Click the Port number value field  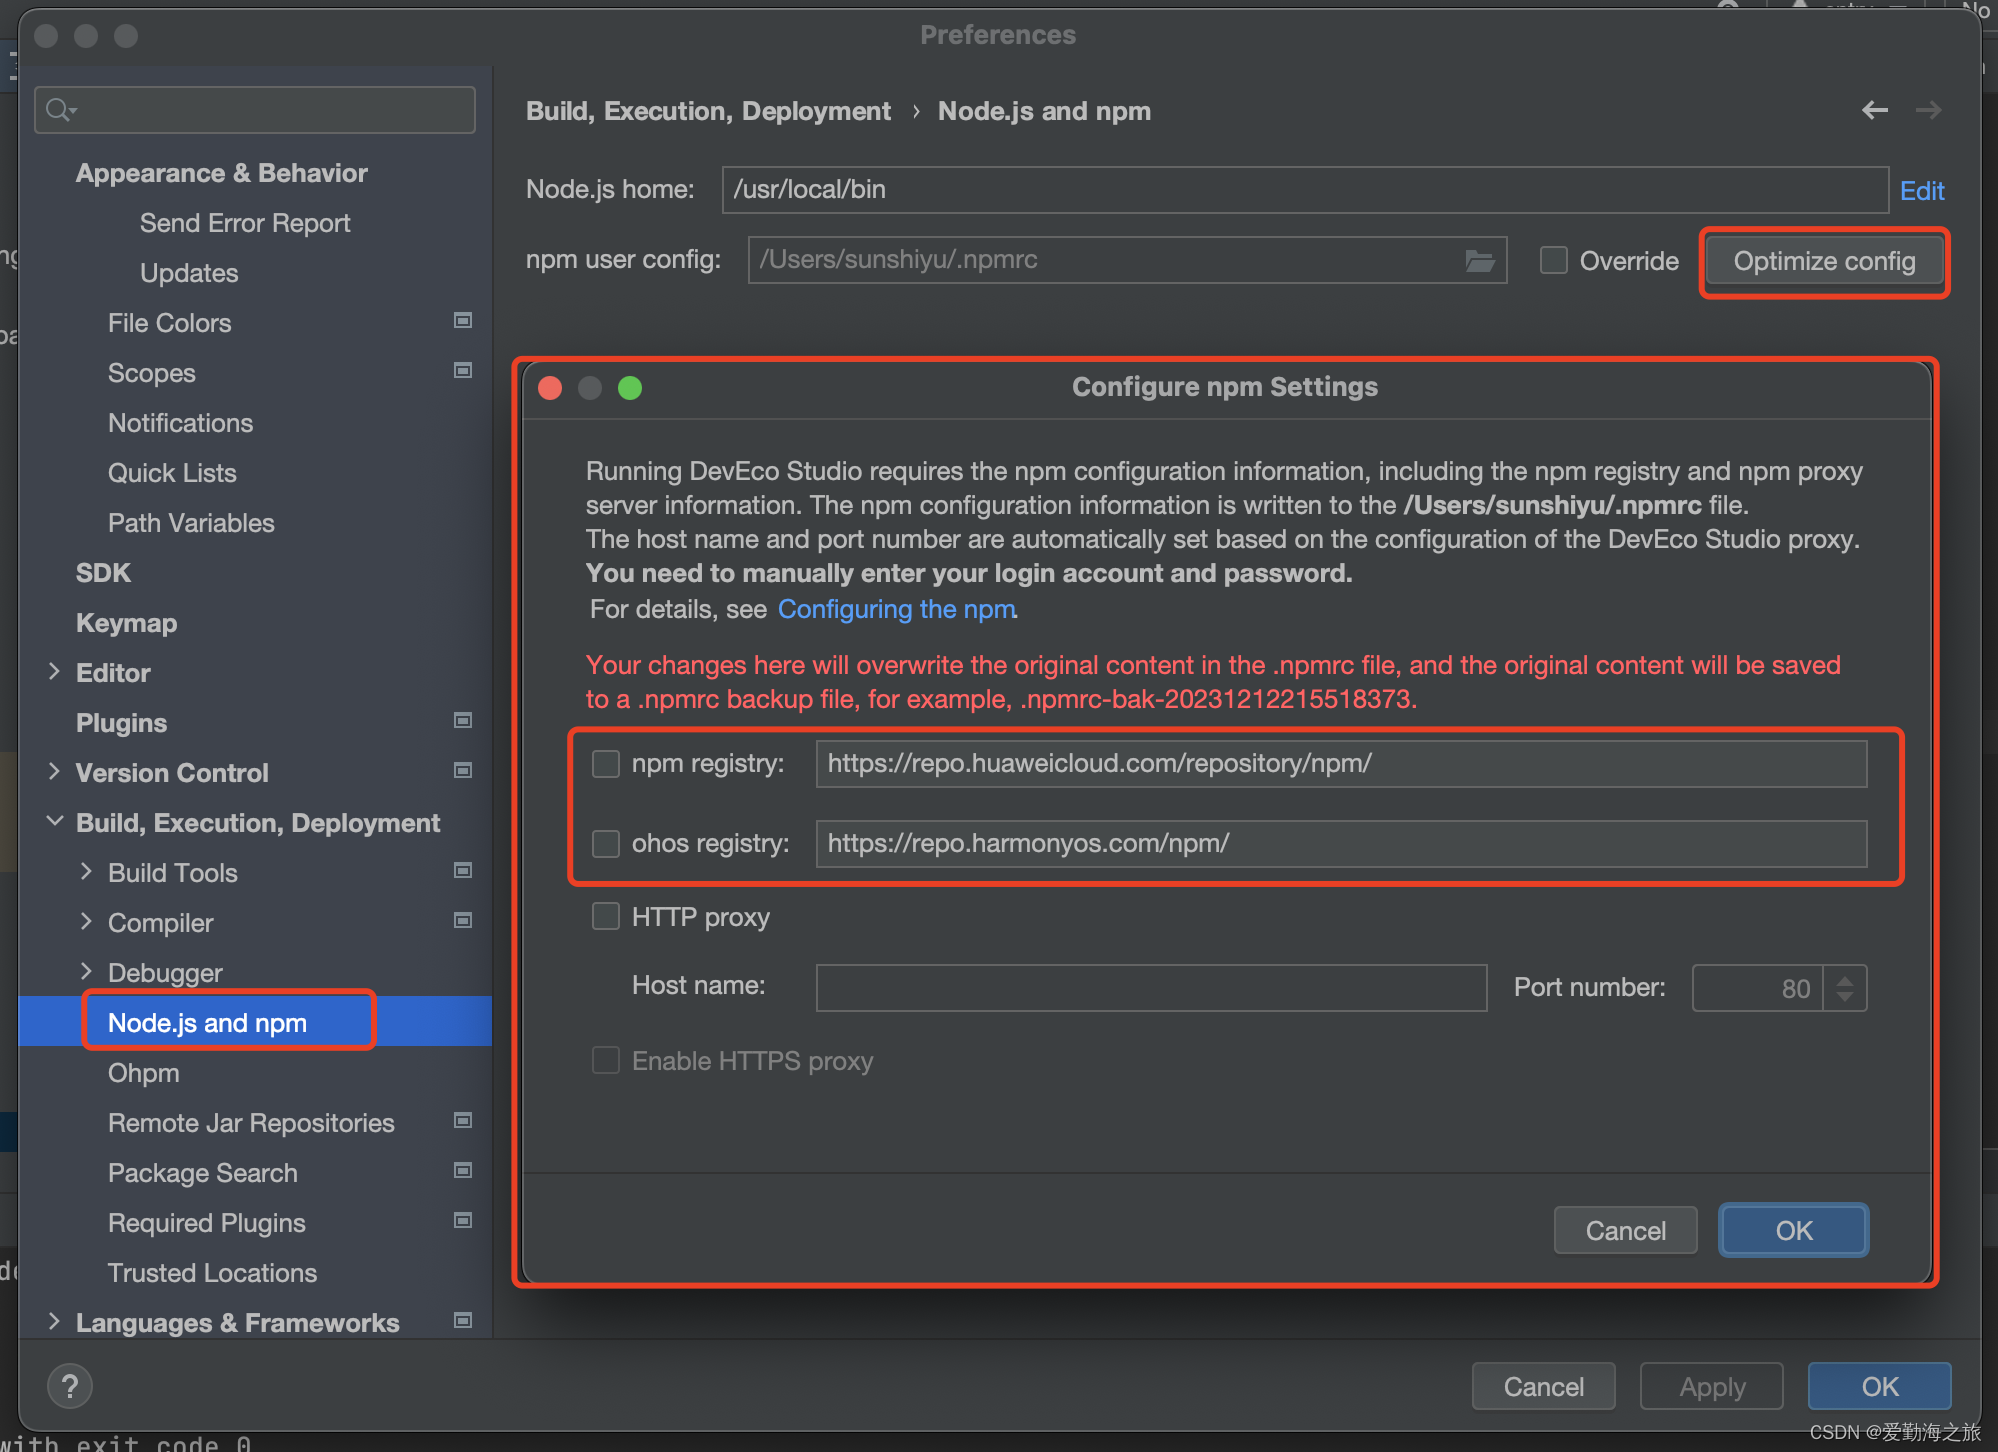point(1758,988)
